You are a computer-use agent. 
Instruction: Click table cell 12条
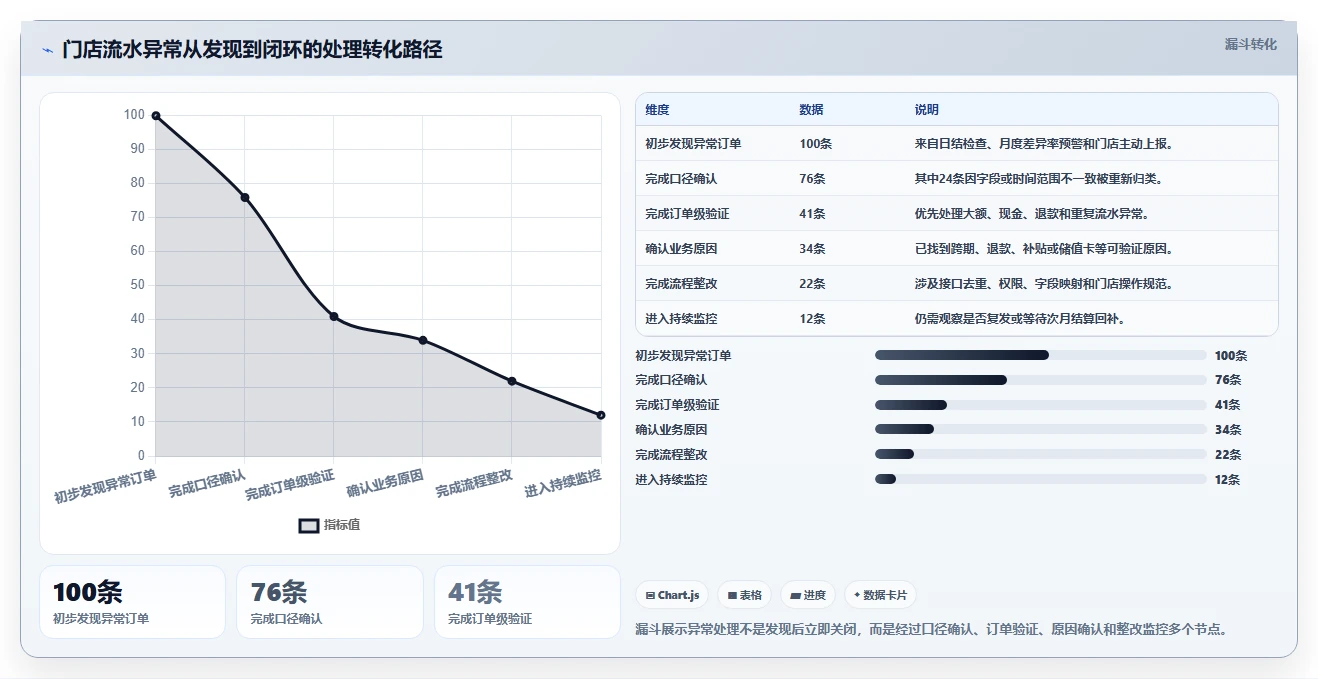[813, 319]
